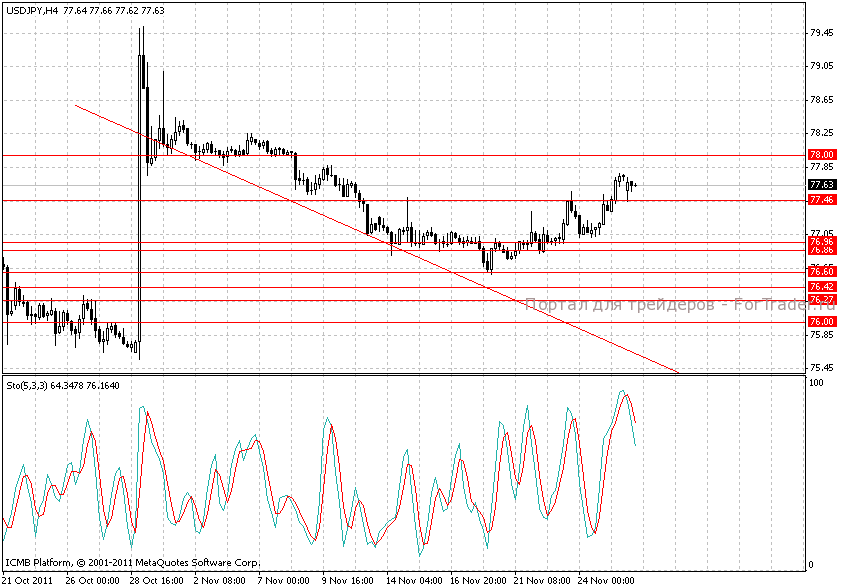Screen dimensions: 843x588
Task: Click the 7 Nov 00:00 time label
Action: click(283, 580)
